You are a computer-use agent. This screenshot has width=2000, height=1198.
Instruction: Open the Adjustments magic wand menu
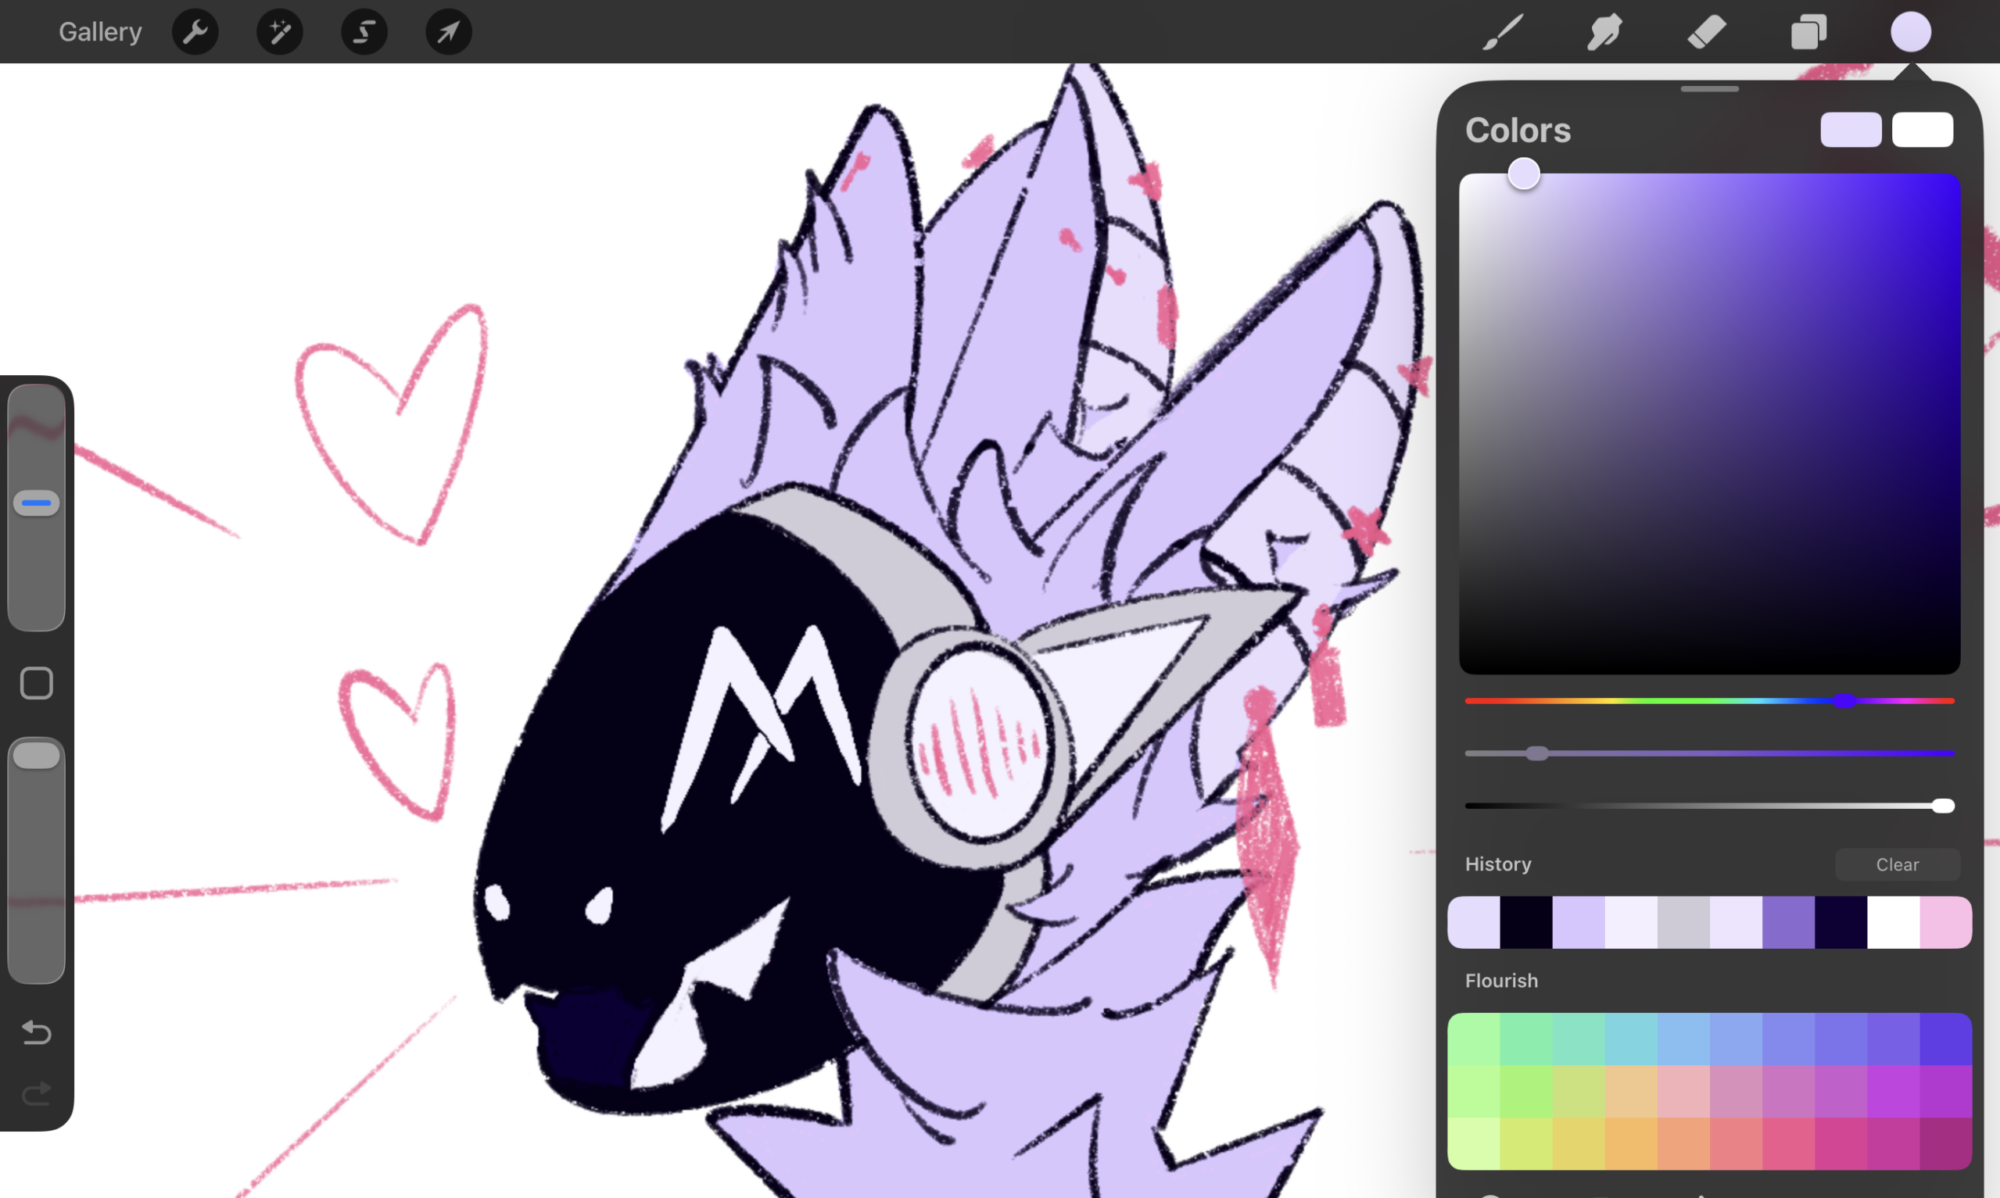(280, 32)
